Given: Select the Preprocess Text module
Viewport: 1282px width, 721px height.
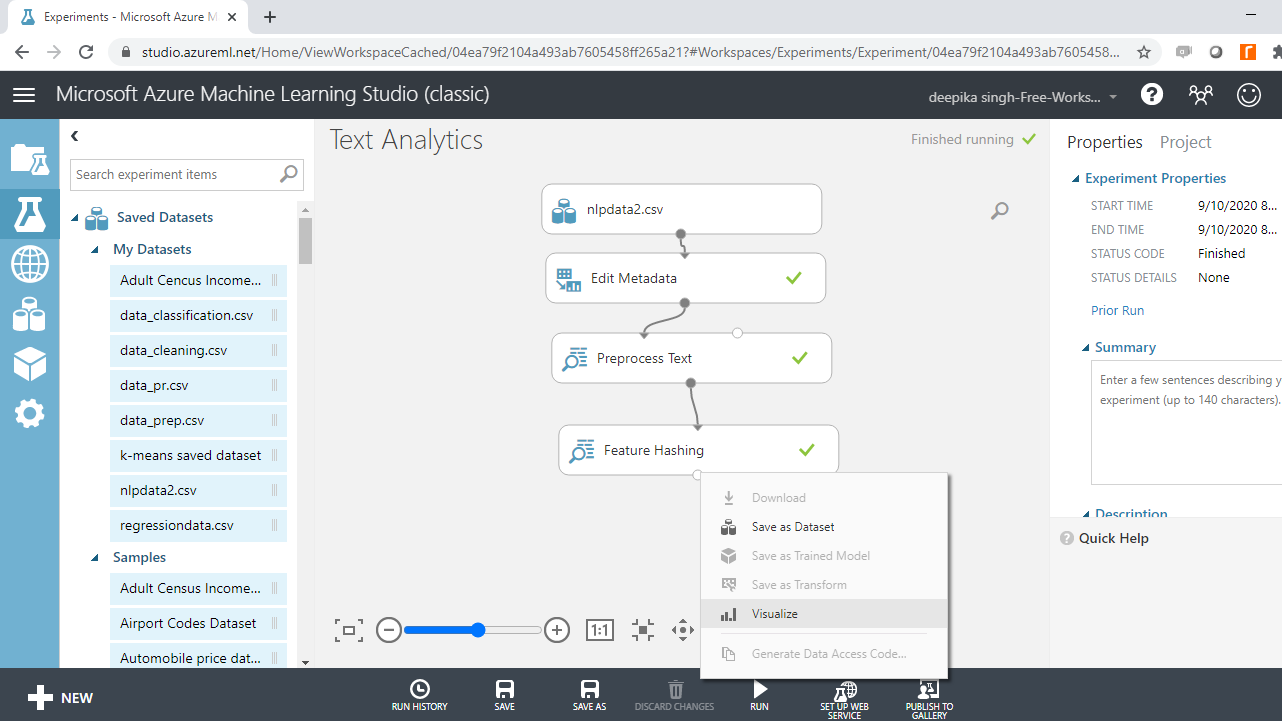Looking at the screenshot, I should 692,358.
